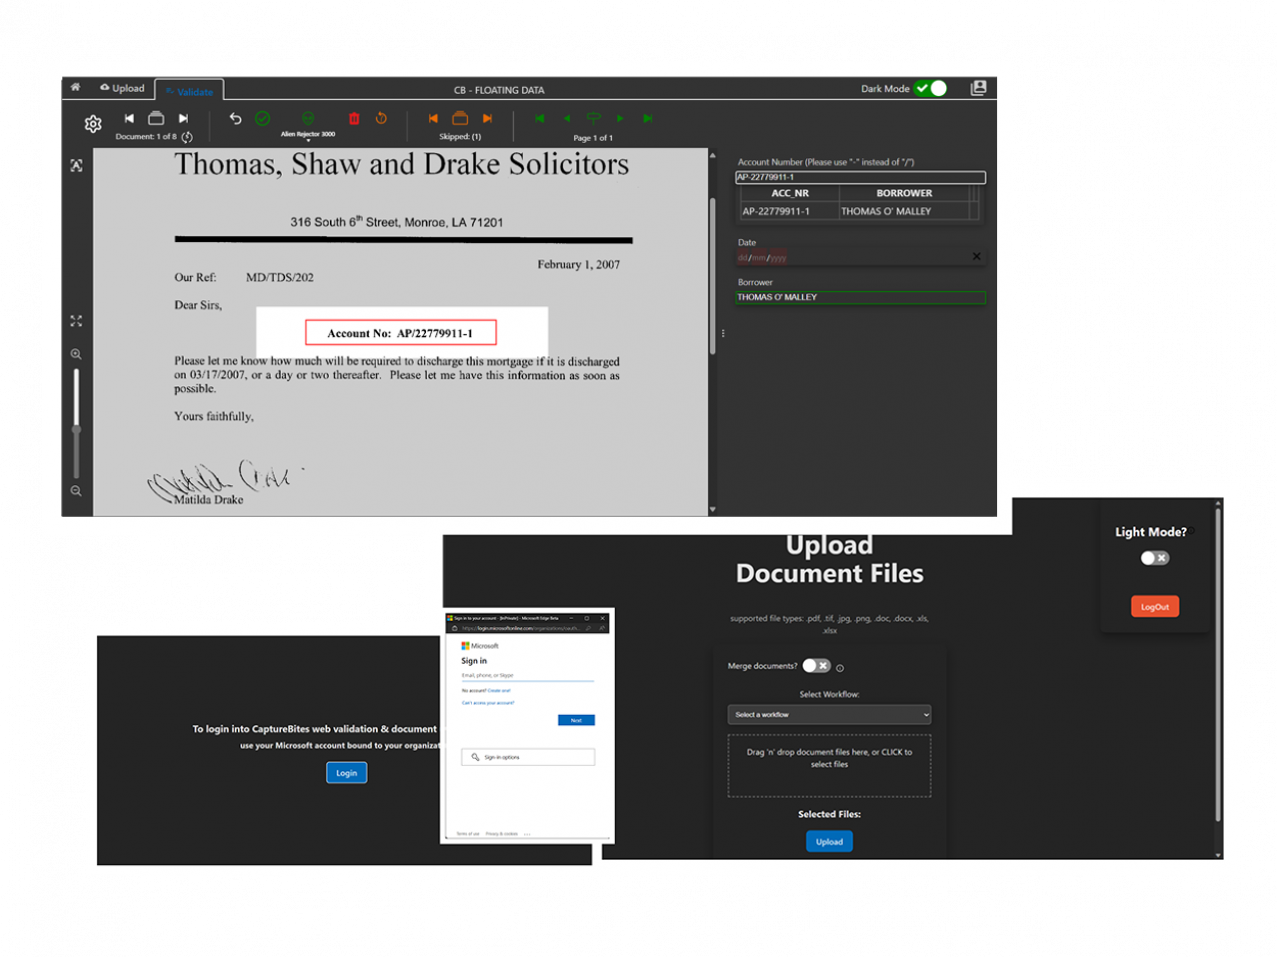Image resolution: width=1277 pixels, height=957 pixels.
Task: Click the zoom out magnifier icon
Action: (76, 491)
